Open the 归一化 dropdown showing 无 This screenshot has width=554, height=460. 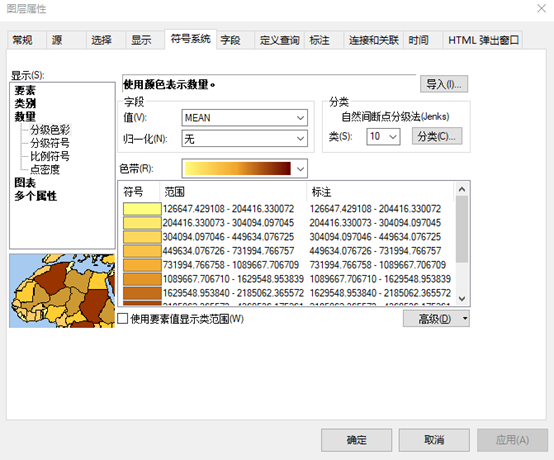[244, 138]
